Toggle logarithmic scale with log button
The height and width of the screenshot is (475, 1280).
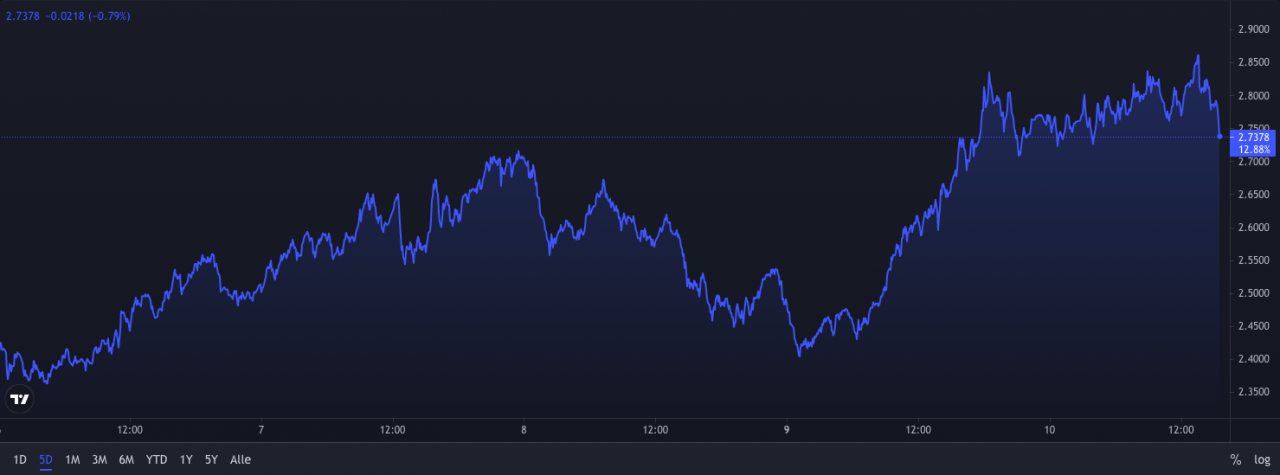pyautogui.click(x=1262, y=460)
